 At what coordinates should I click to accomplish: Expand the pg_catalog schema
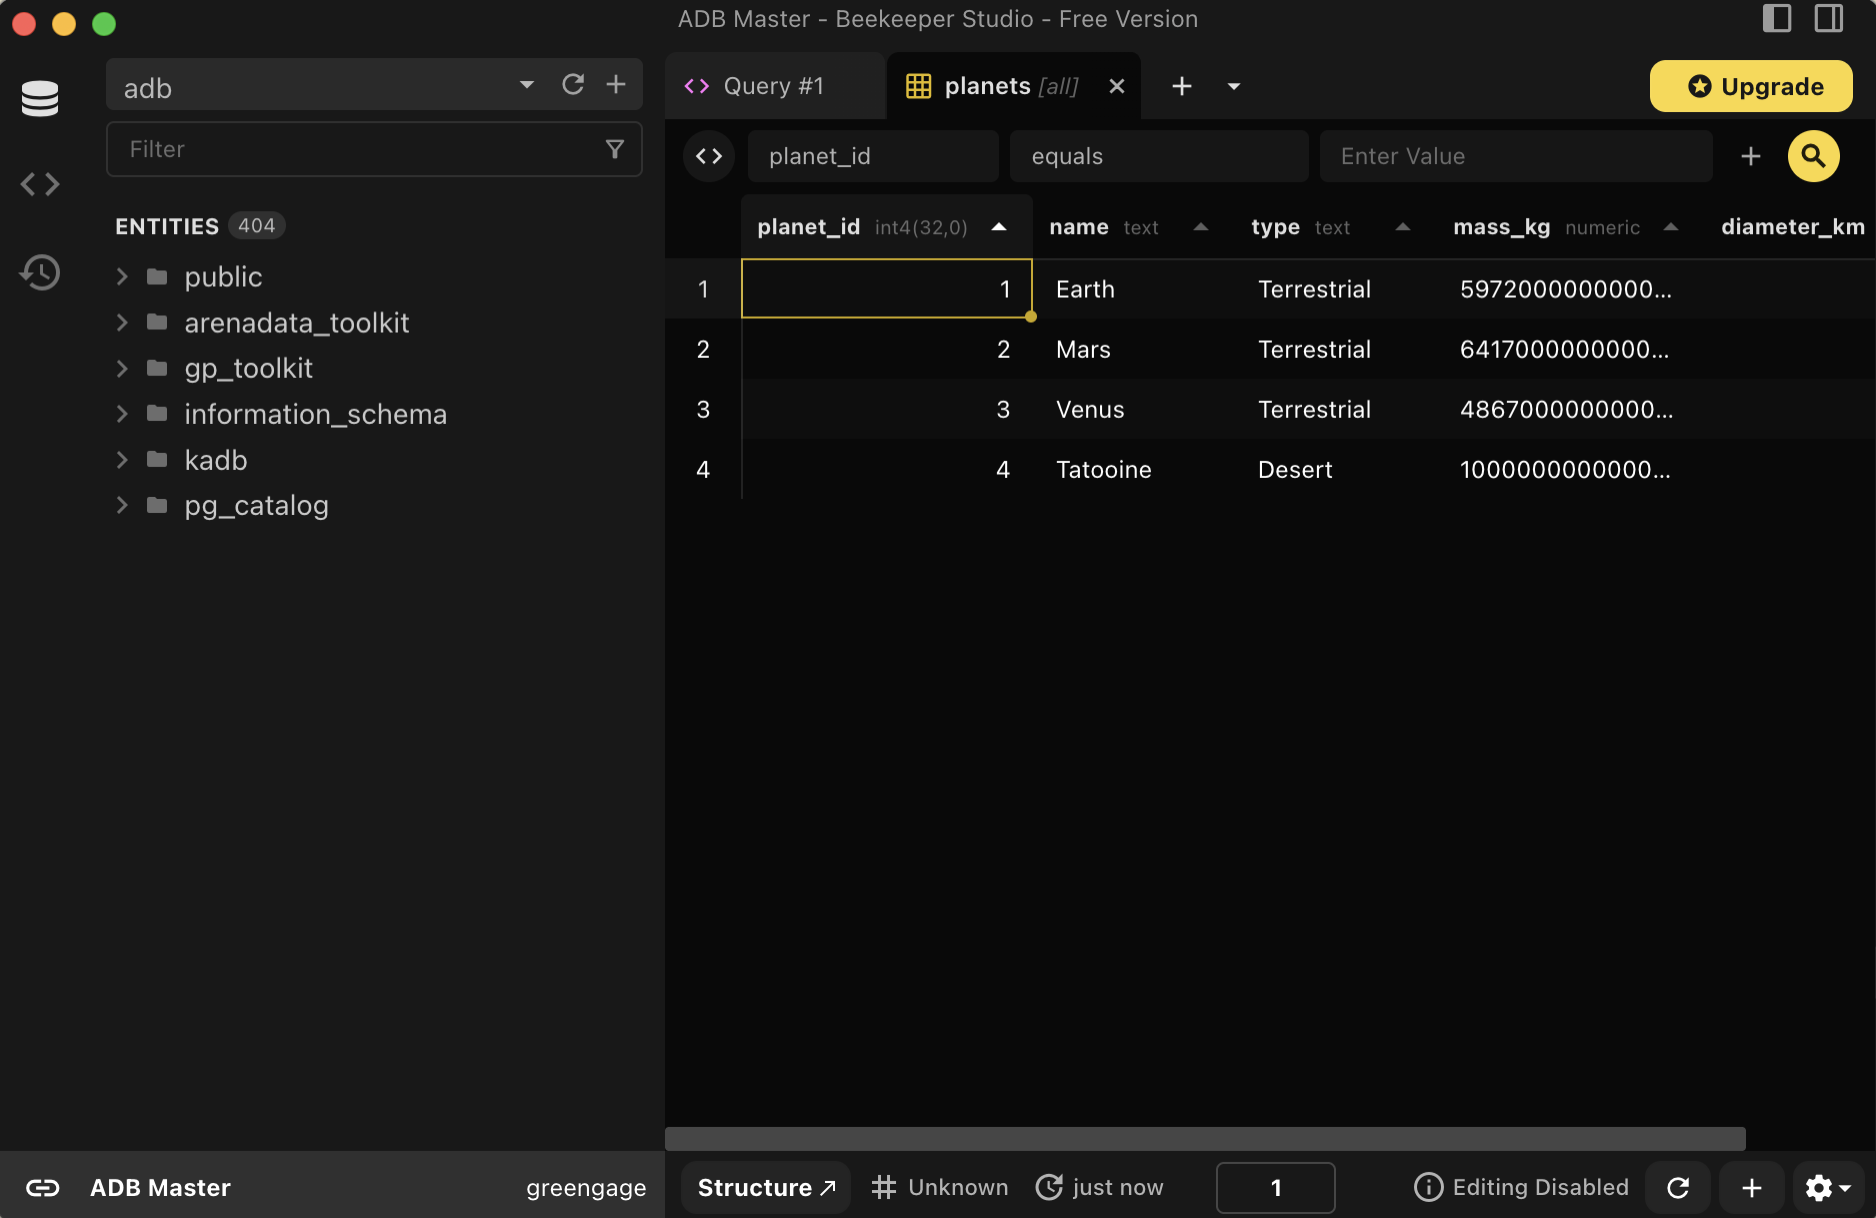pos(122,506)
